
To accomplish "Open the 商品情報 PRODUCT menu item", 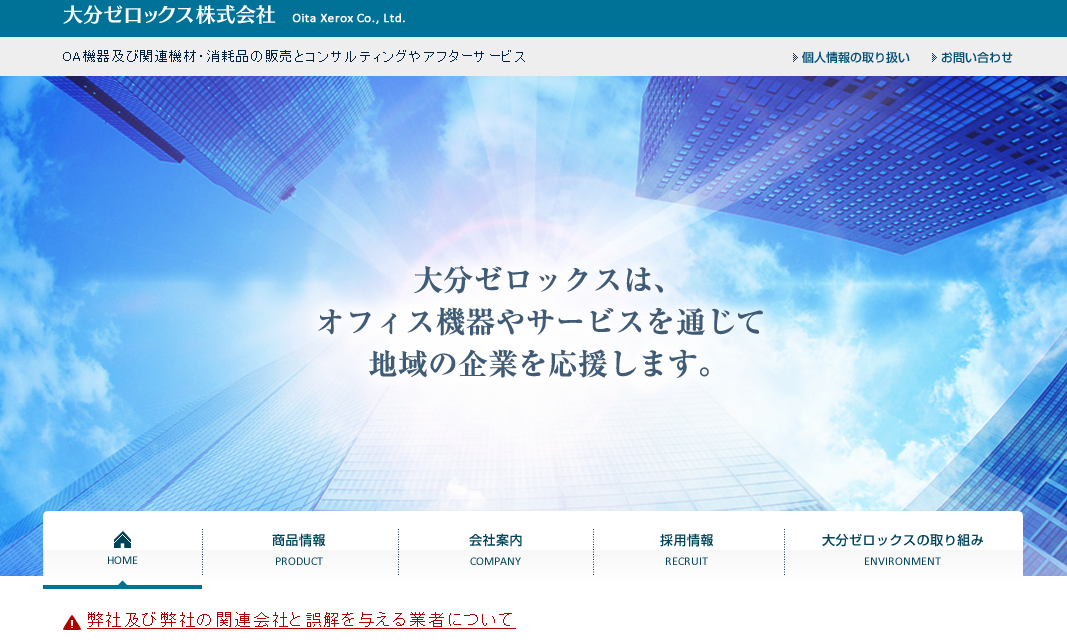I will click(x=299, y=550).
